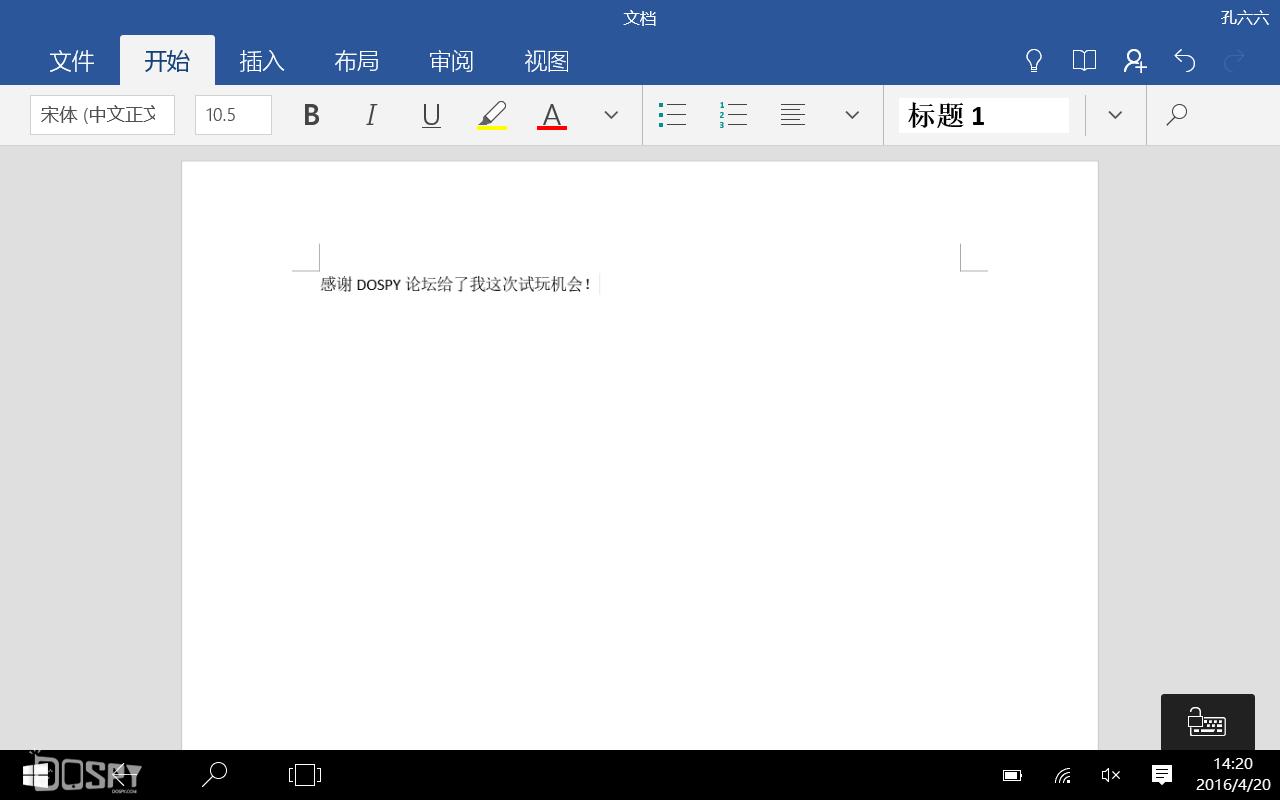Underline the selected text
1280x800 pixels.
click(x=431, y=114)
